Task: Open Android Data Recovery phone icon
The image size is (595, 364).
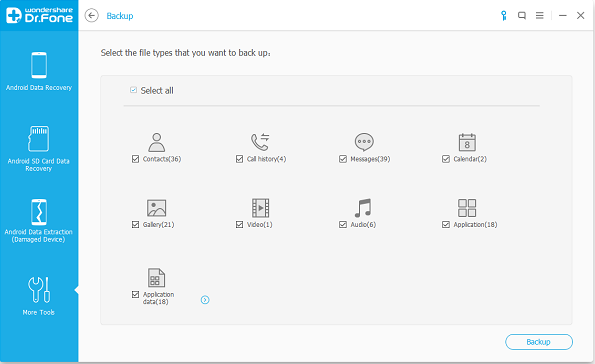Action: click(39, 65)
